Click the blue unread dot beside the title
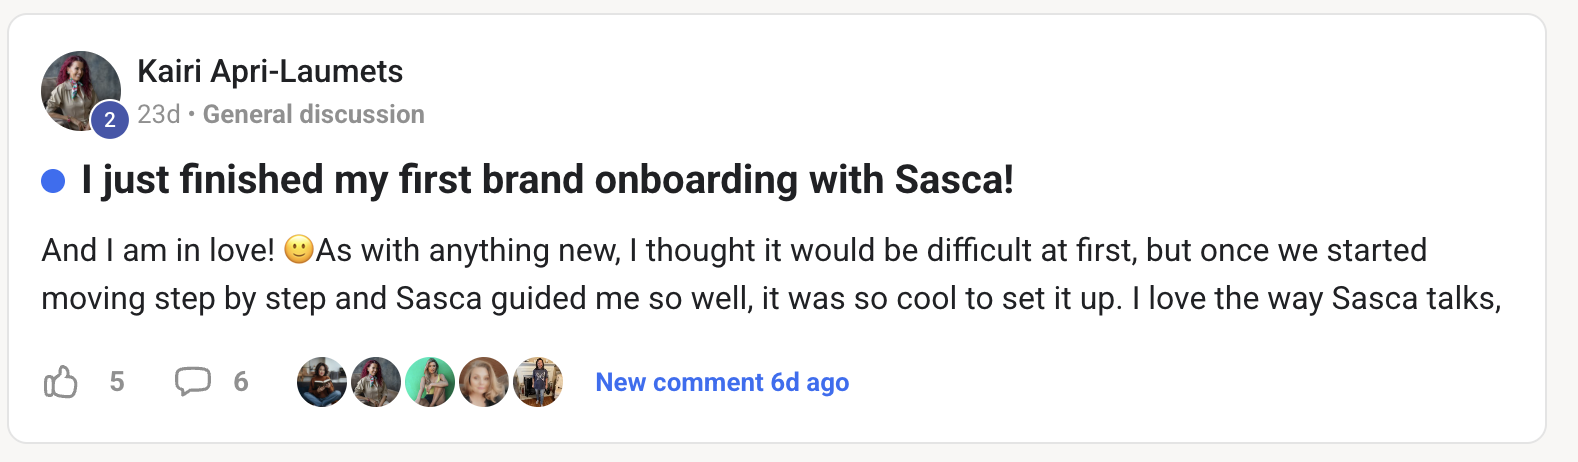The image size is (1578, 462). [x=53, y=181]
